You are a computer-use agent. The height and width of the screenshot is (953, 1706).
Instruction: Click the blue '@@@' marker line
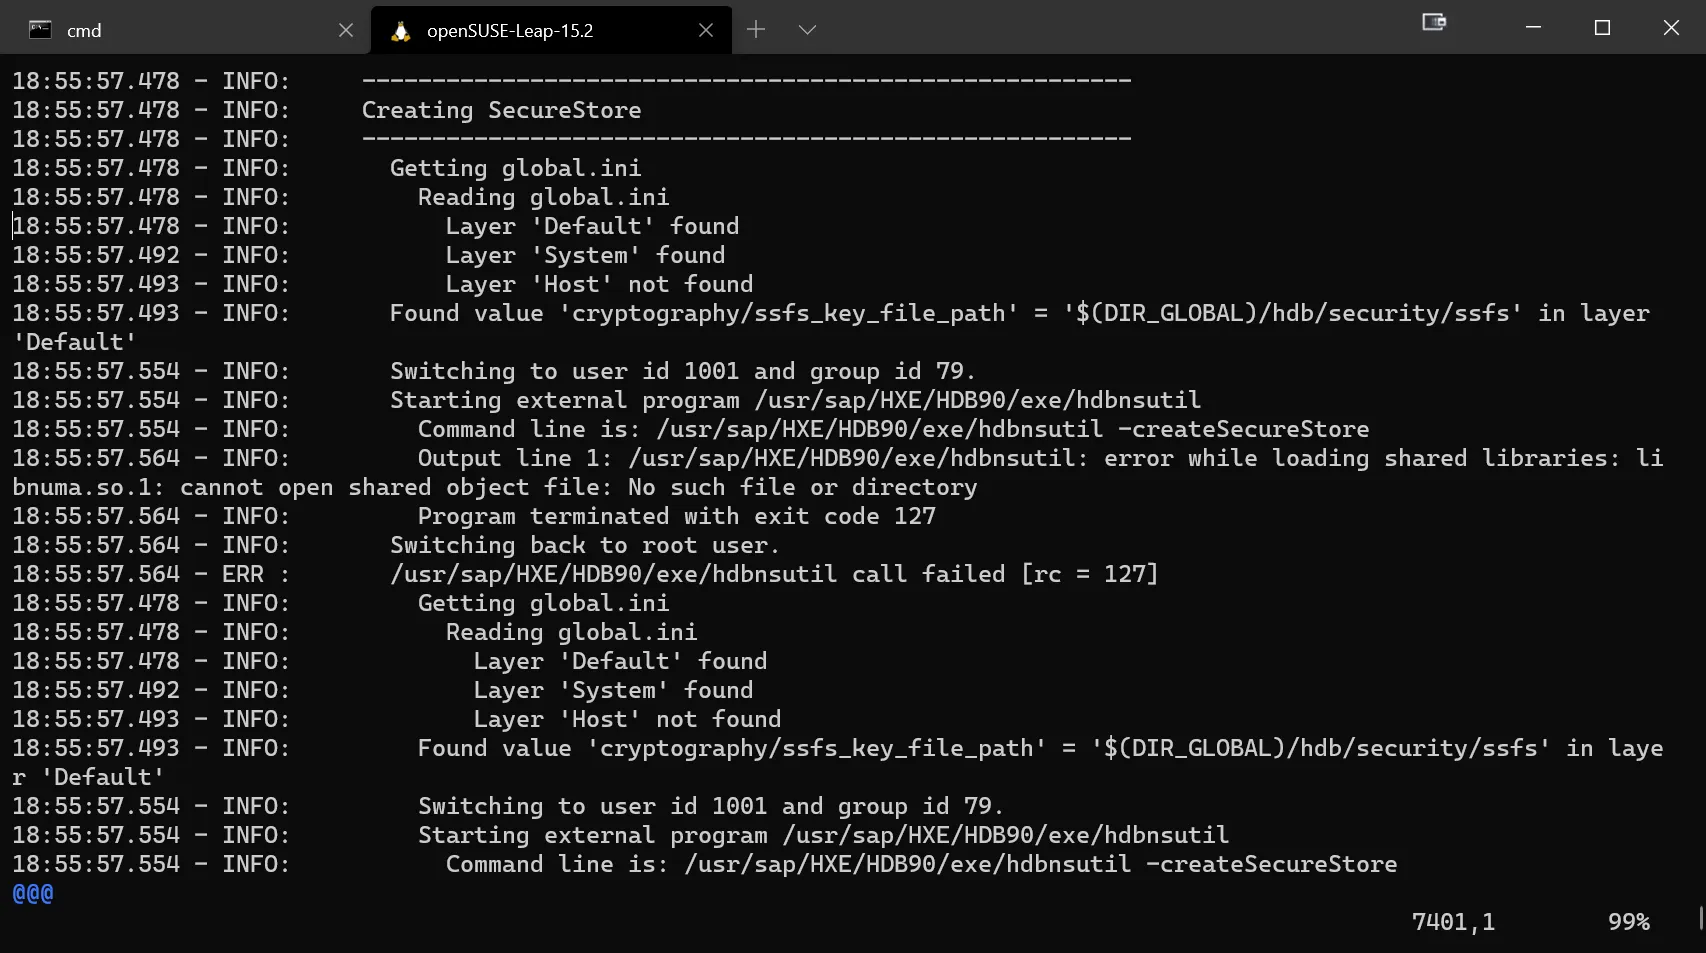pos(33,893)
